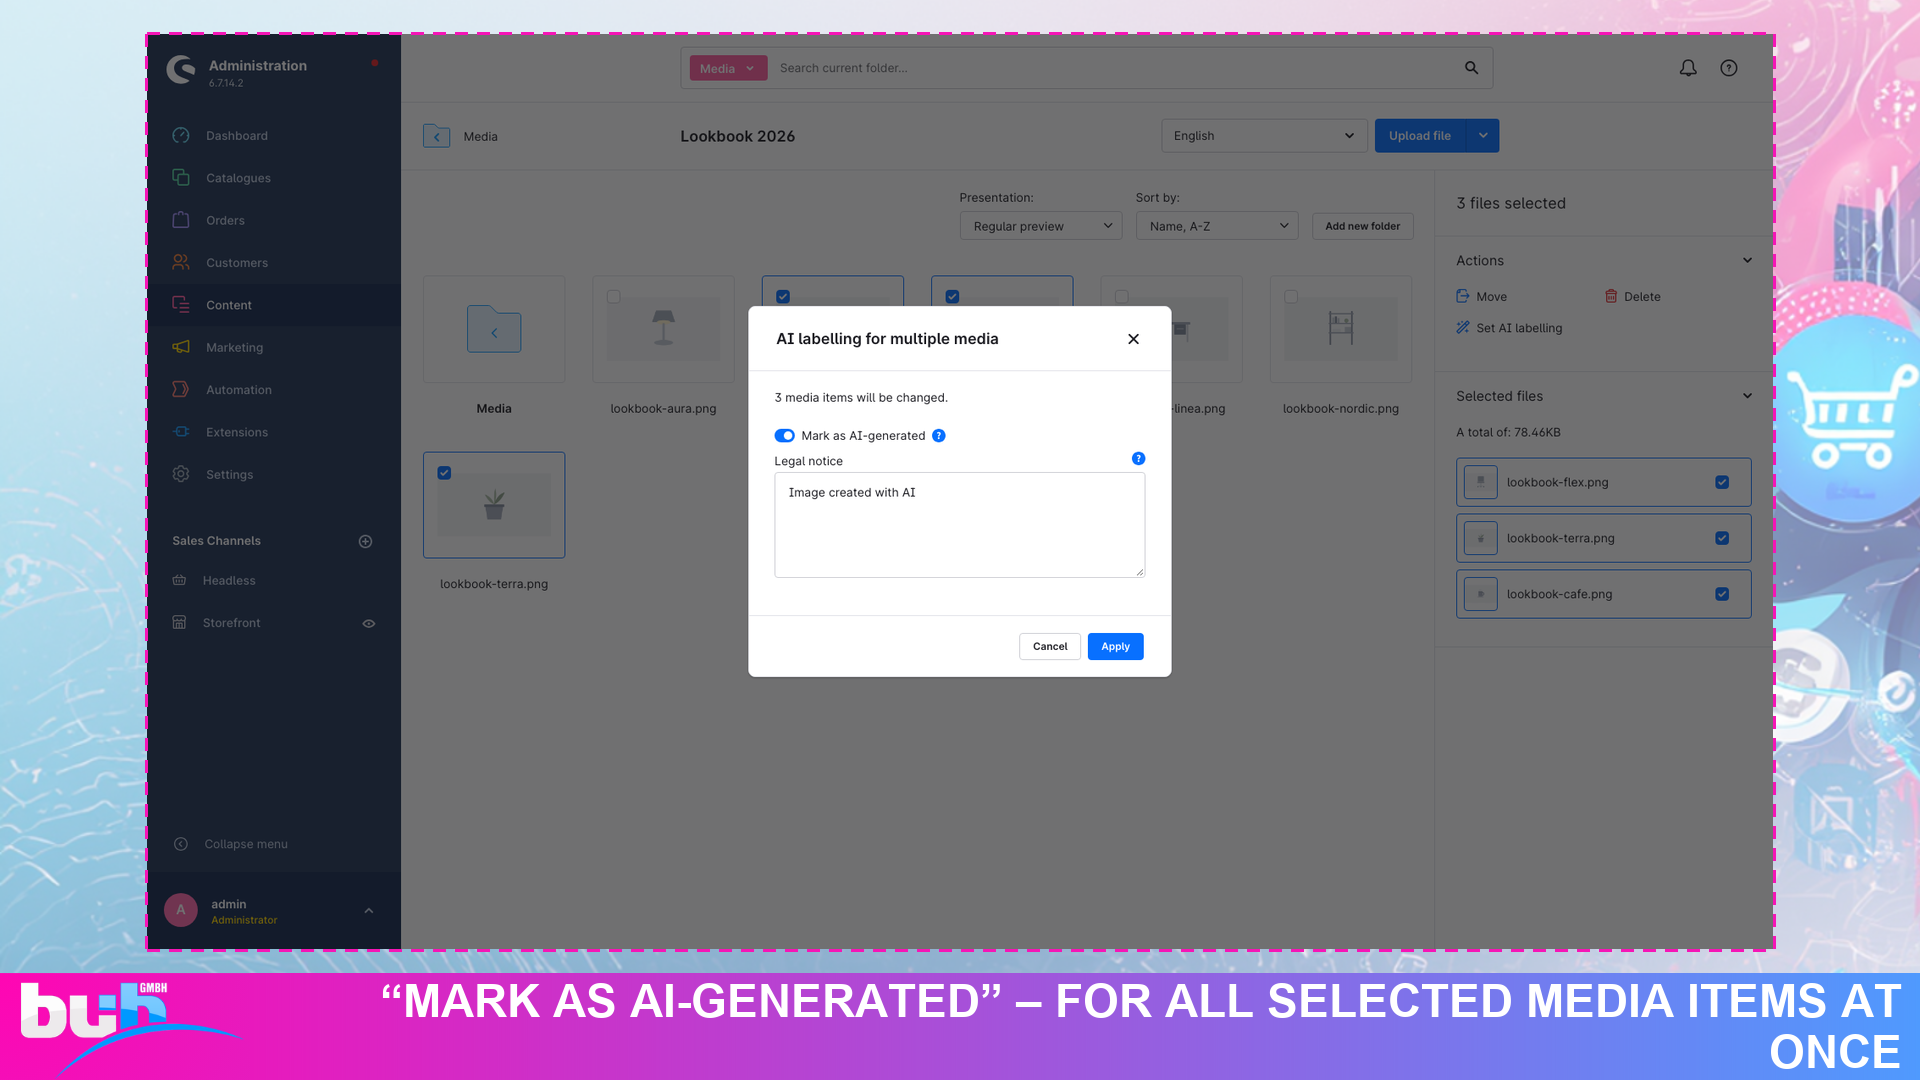Open the Name, A-Z sort dropdown

click(1217, 226)
